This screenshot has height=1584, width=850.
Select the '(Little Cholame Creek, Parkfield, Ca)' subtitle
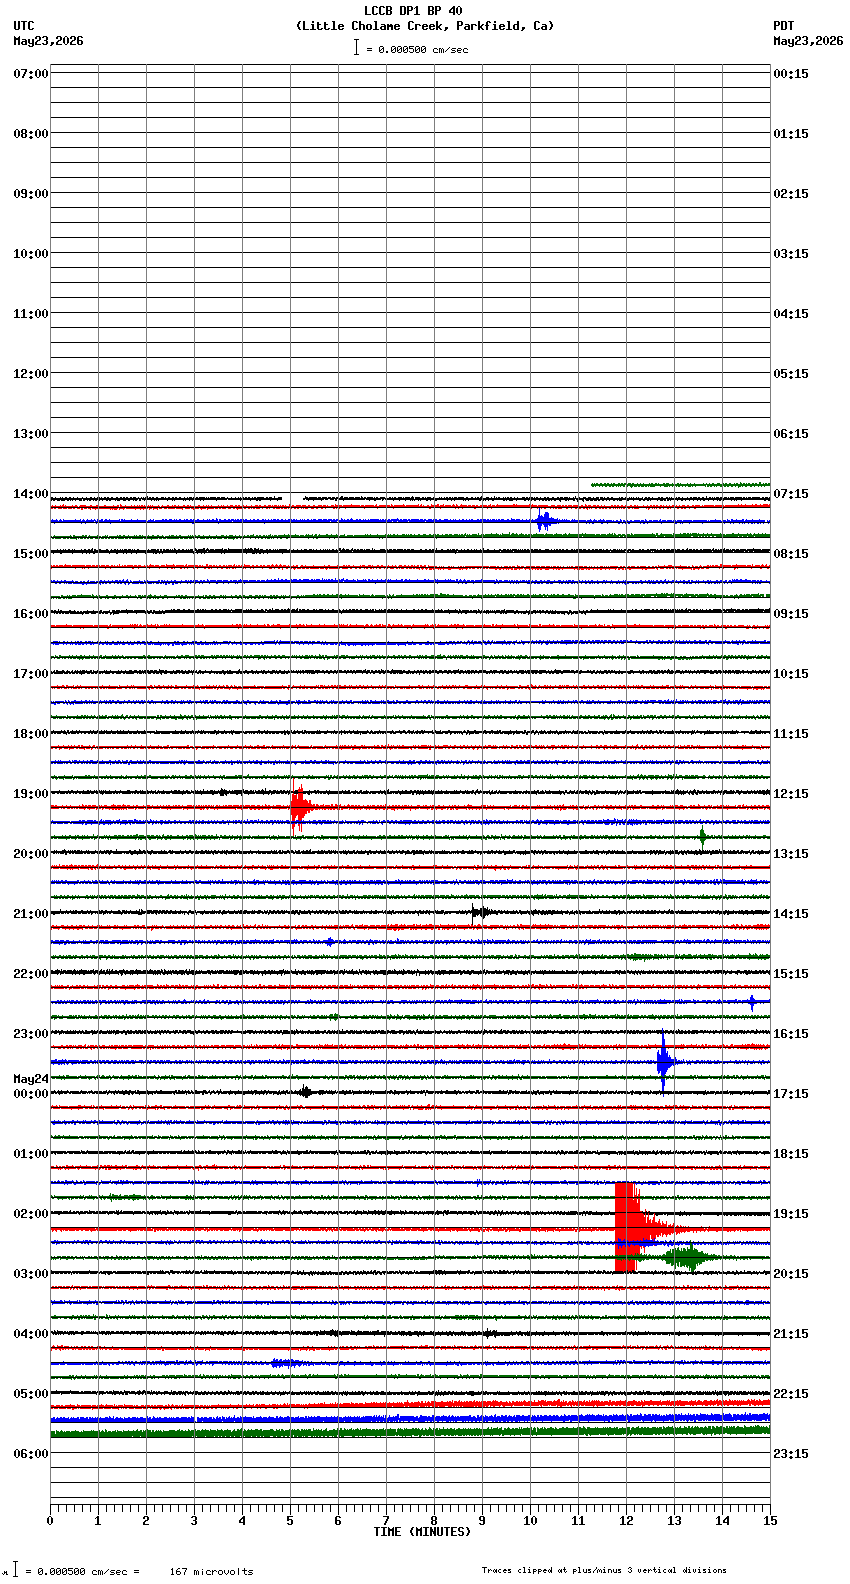424,26
